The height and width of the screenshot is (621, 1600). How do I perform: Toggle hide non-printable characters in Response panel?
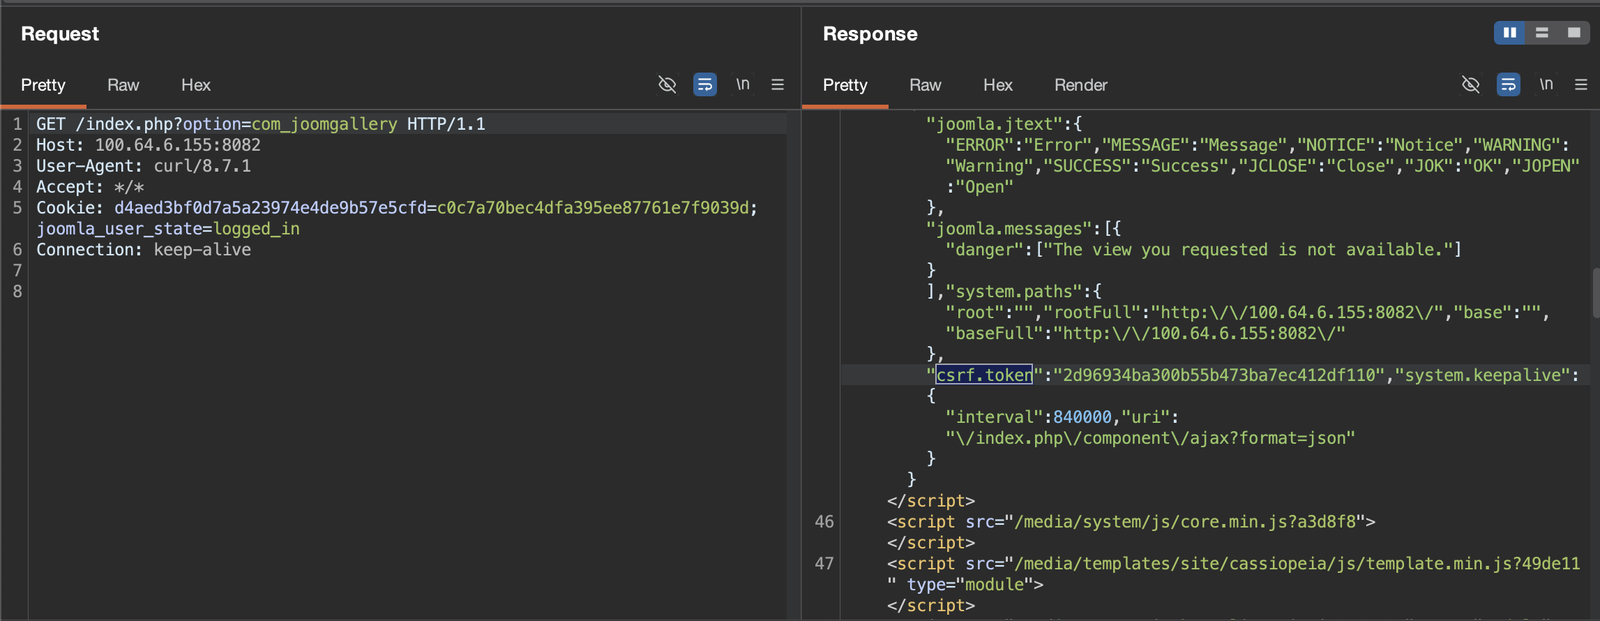pos(1471,85)
